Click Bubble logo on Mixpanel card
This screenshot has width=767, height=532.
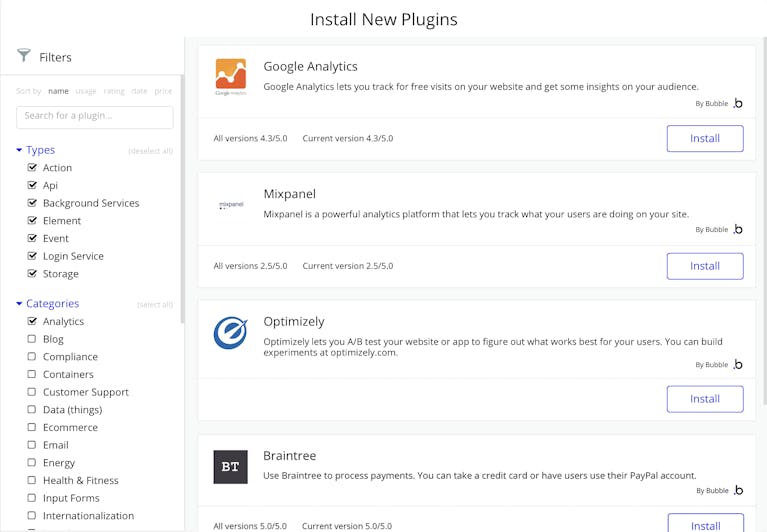click(x=738, y=229)
